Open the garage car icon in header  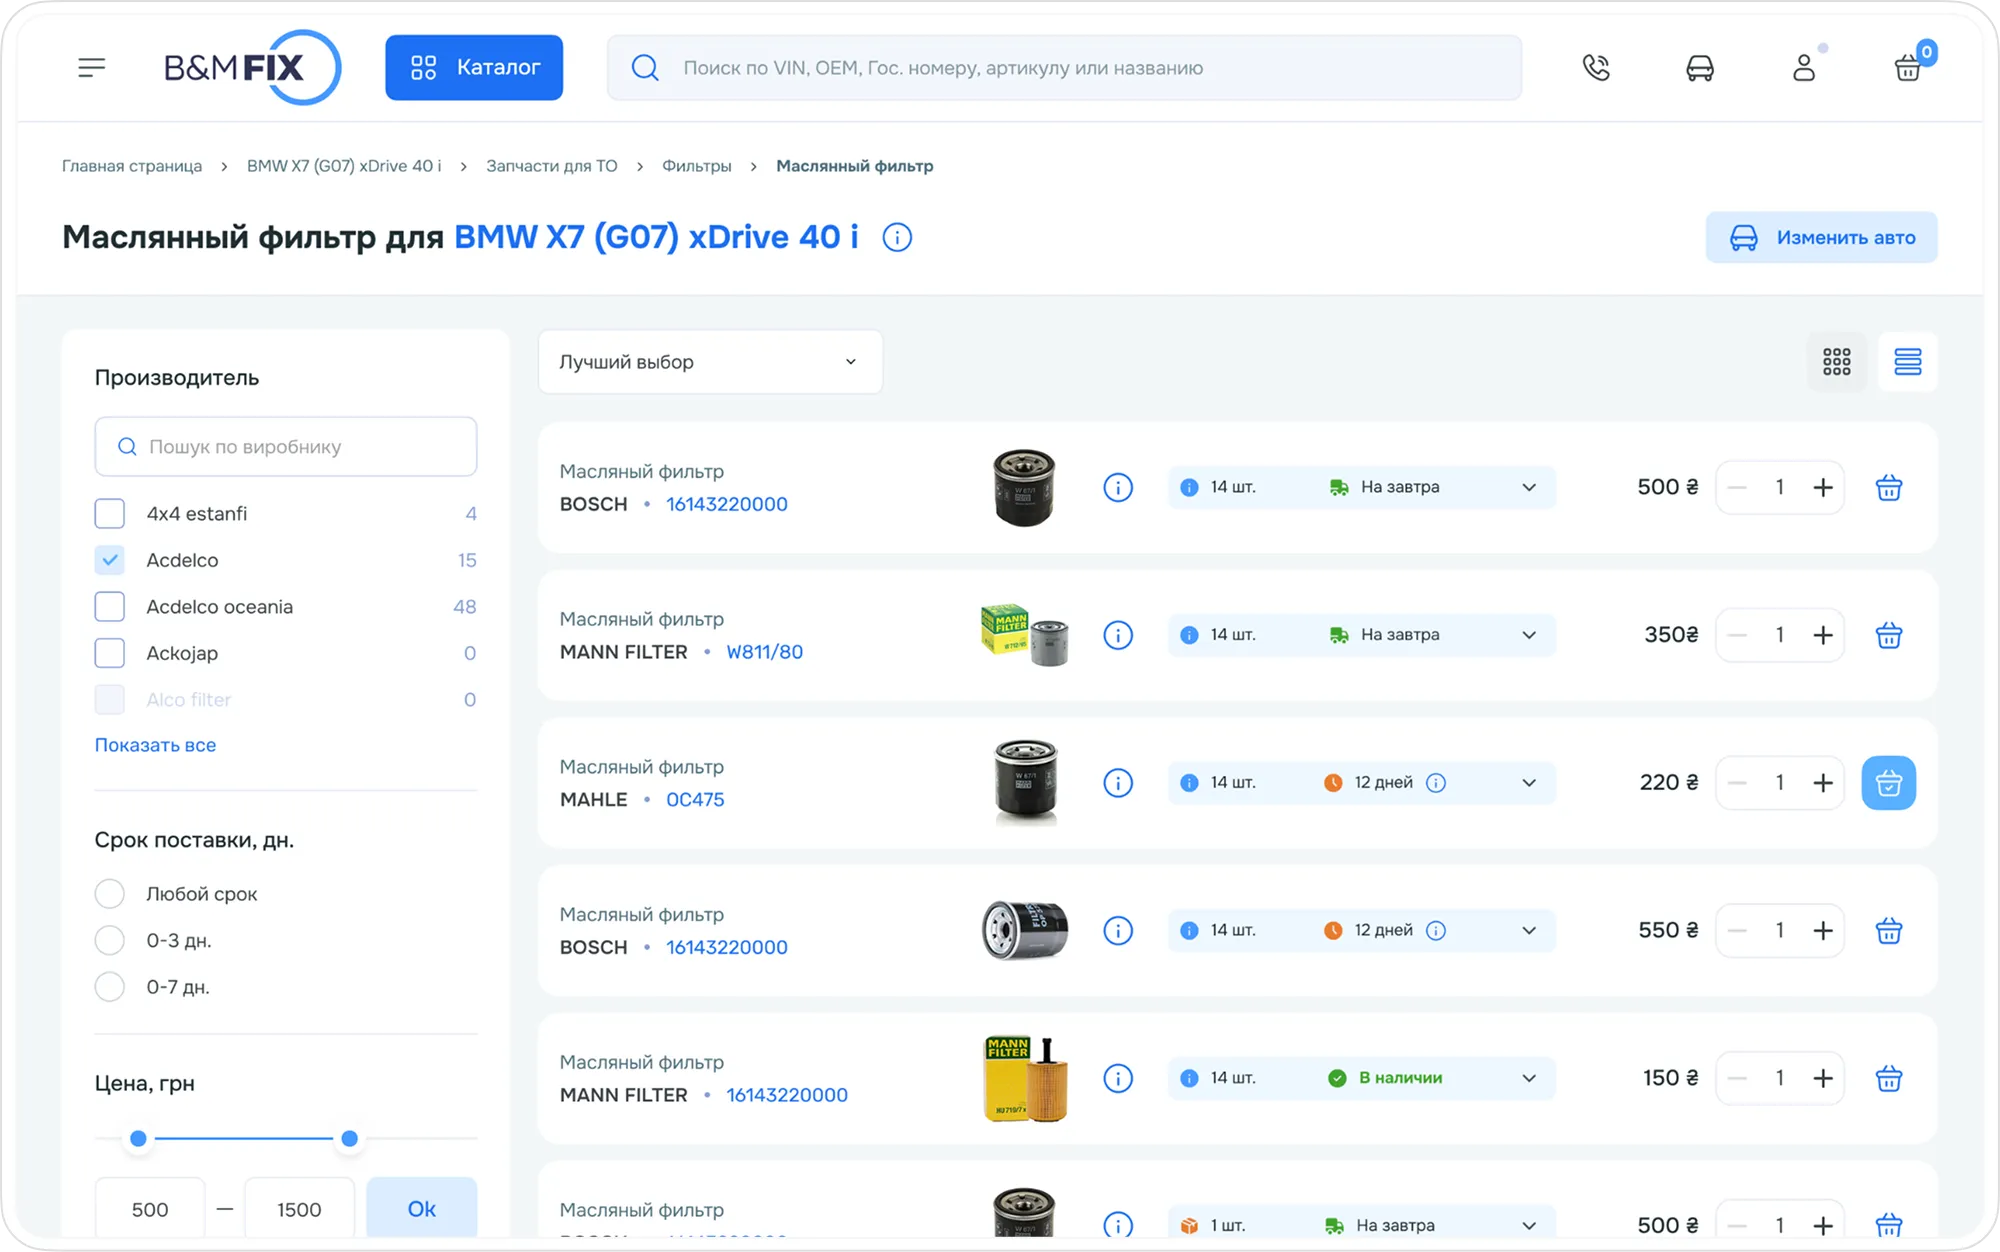1699,67
